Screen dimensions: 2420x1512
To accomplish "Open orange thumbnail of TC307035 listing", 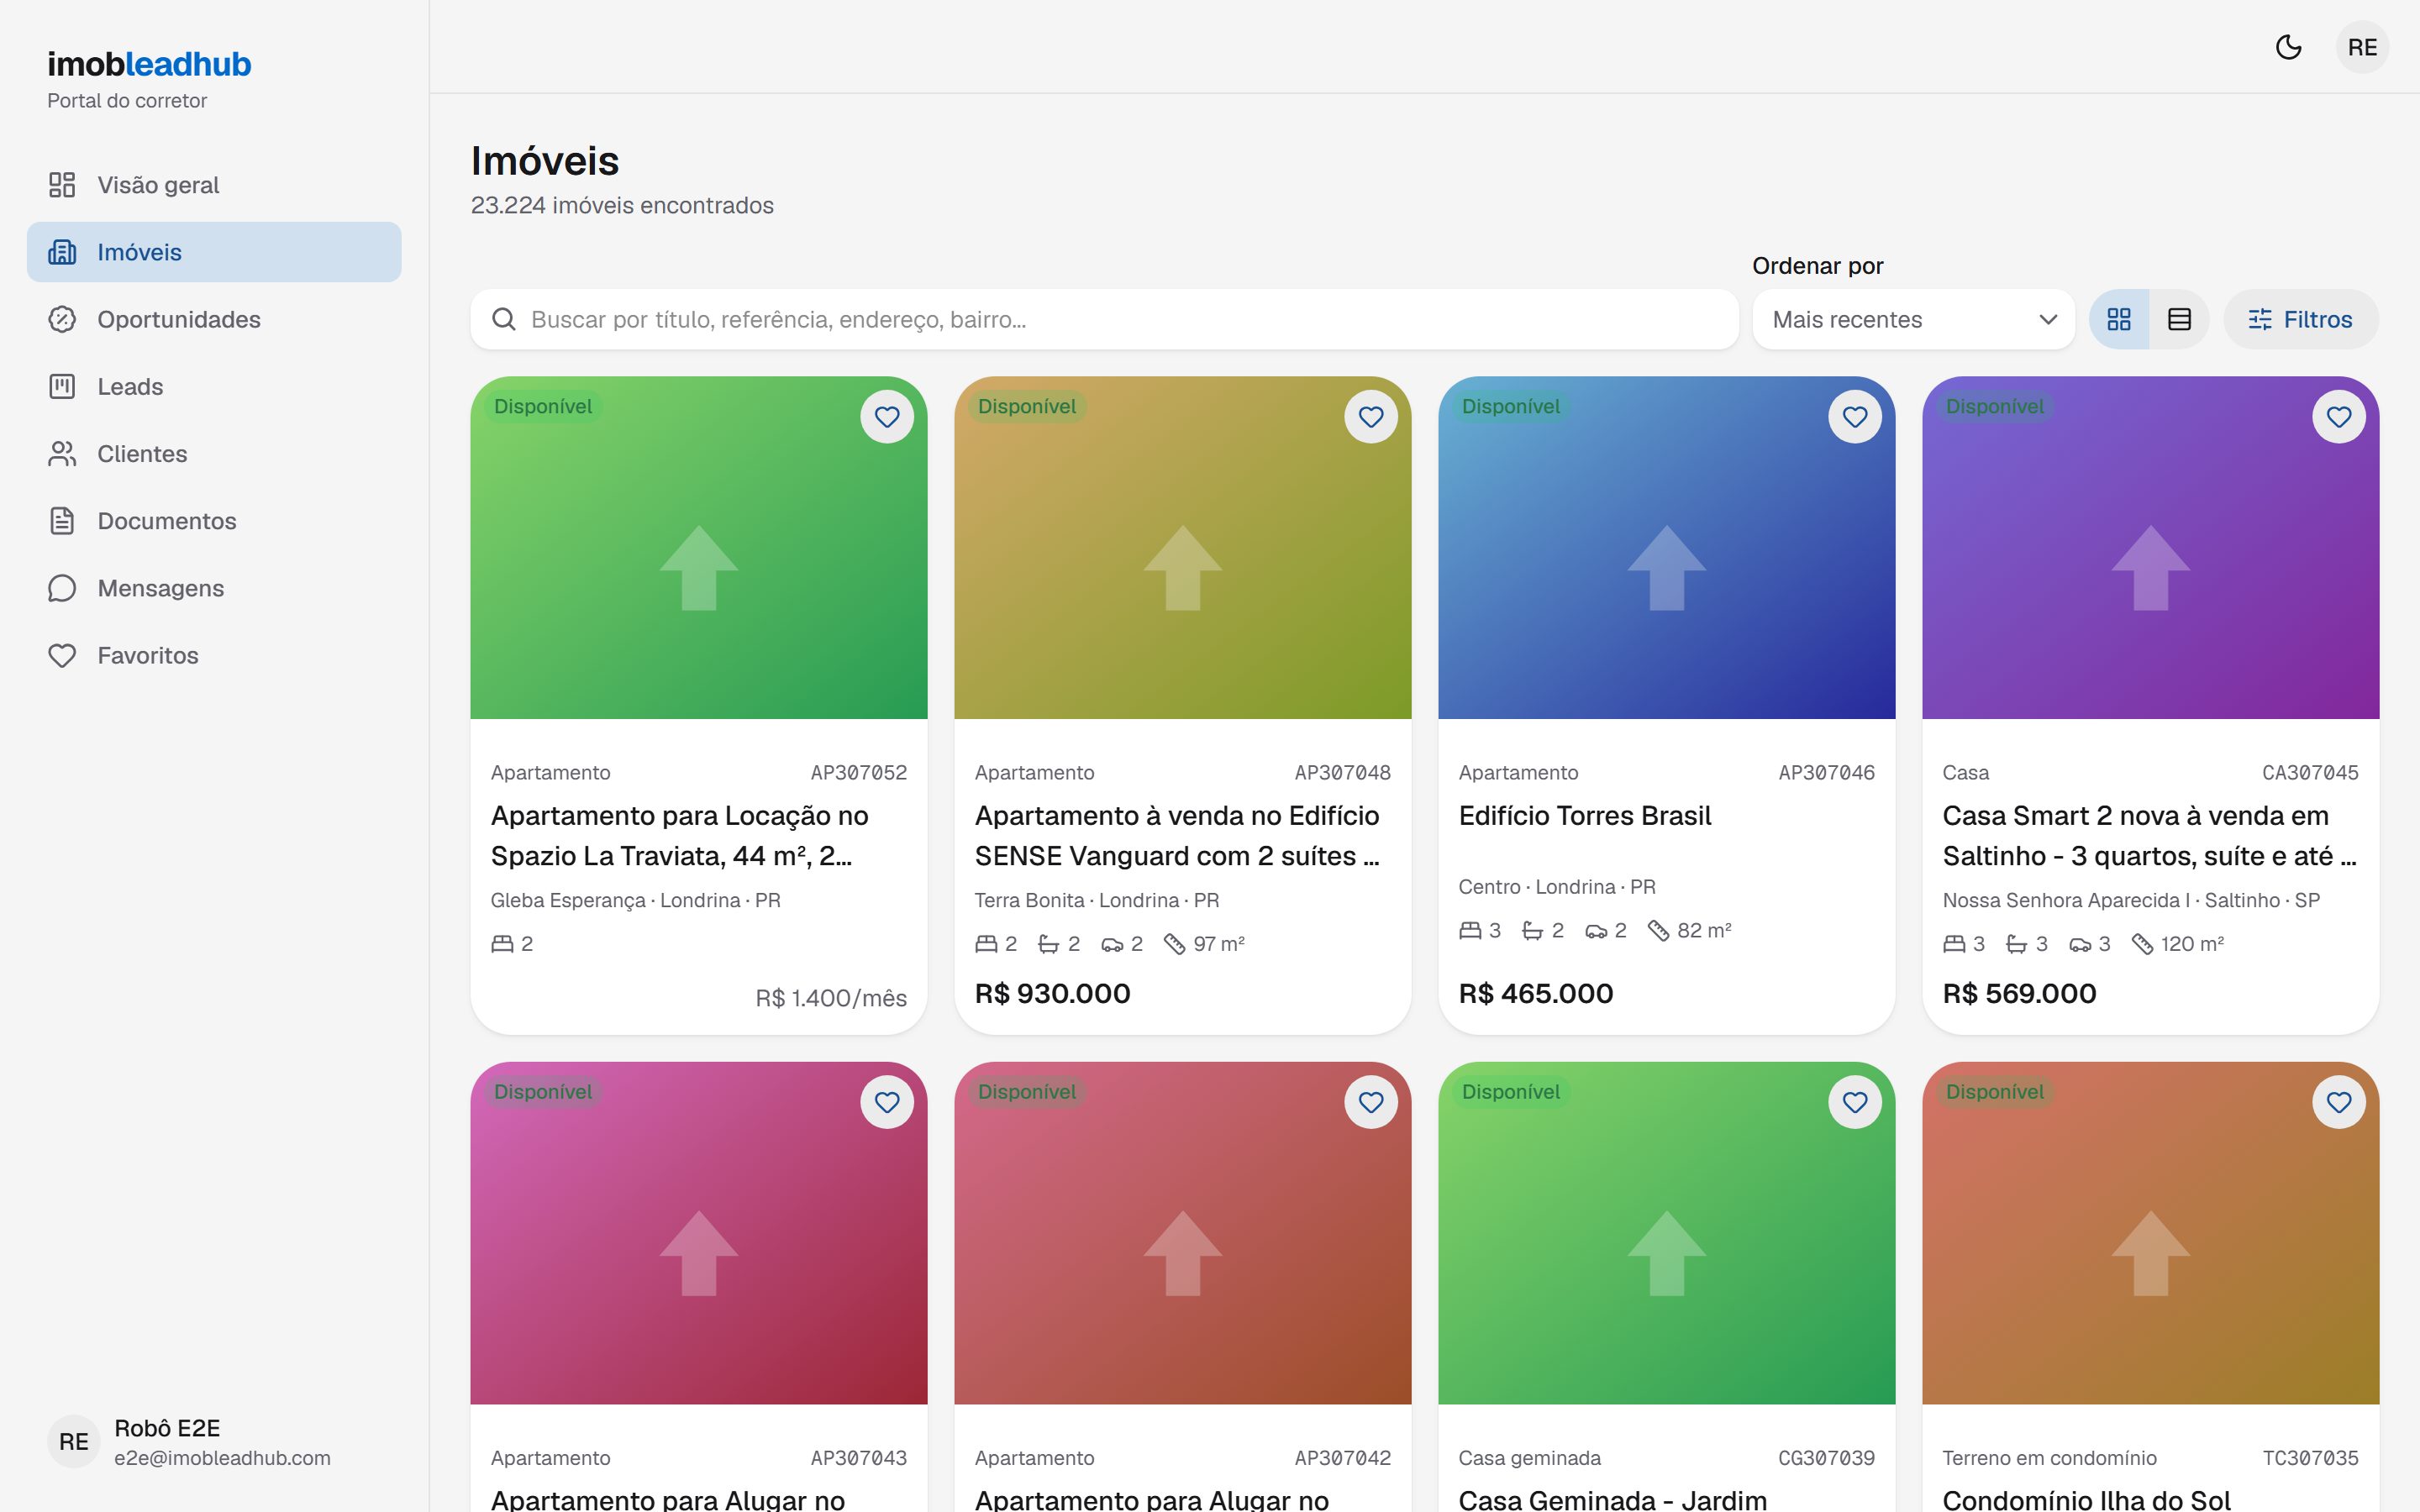I will pos(2151,1233).
